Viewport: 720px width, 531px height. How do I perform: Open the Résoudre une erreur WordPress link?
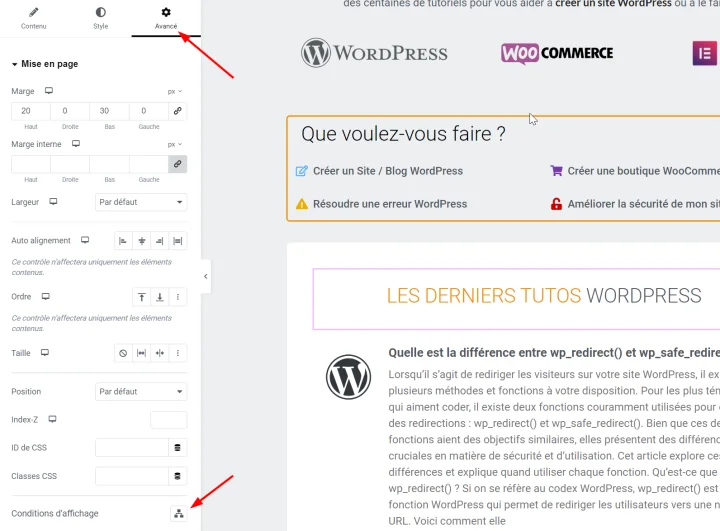[390, 204]
